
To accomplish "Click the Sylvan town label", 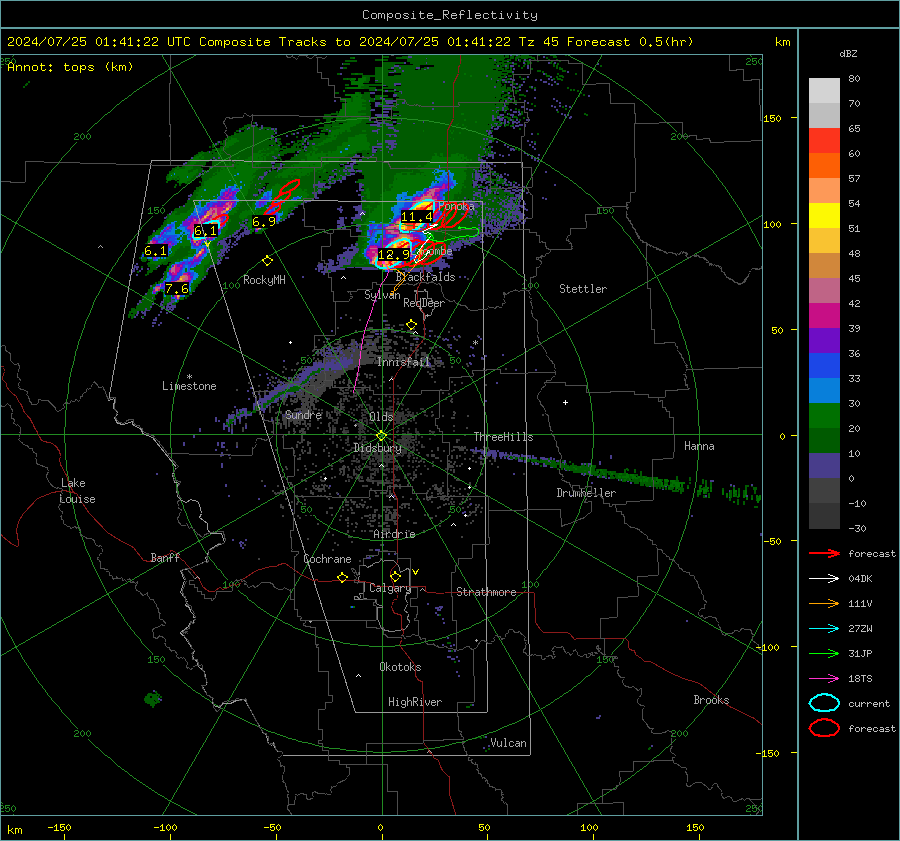I will (x=382, y=295).
